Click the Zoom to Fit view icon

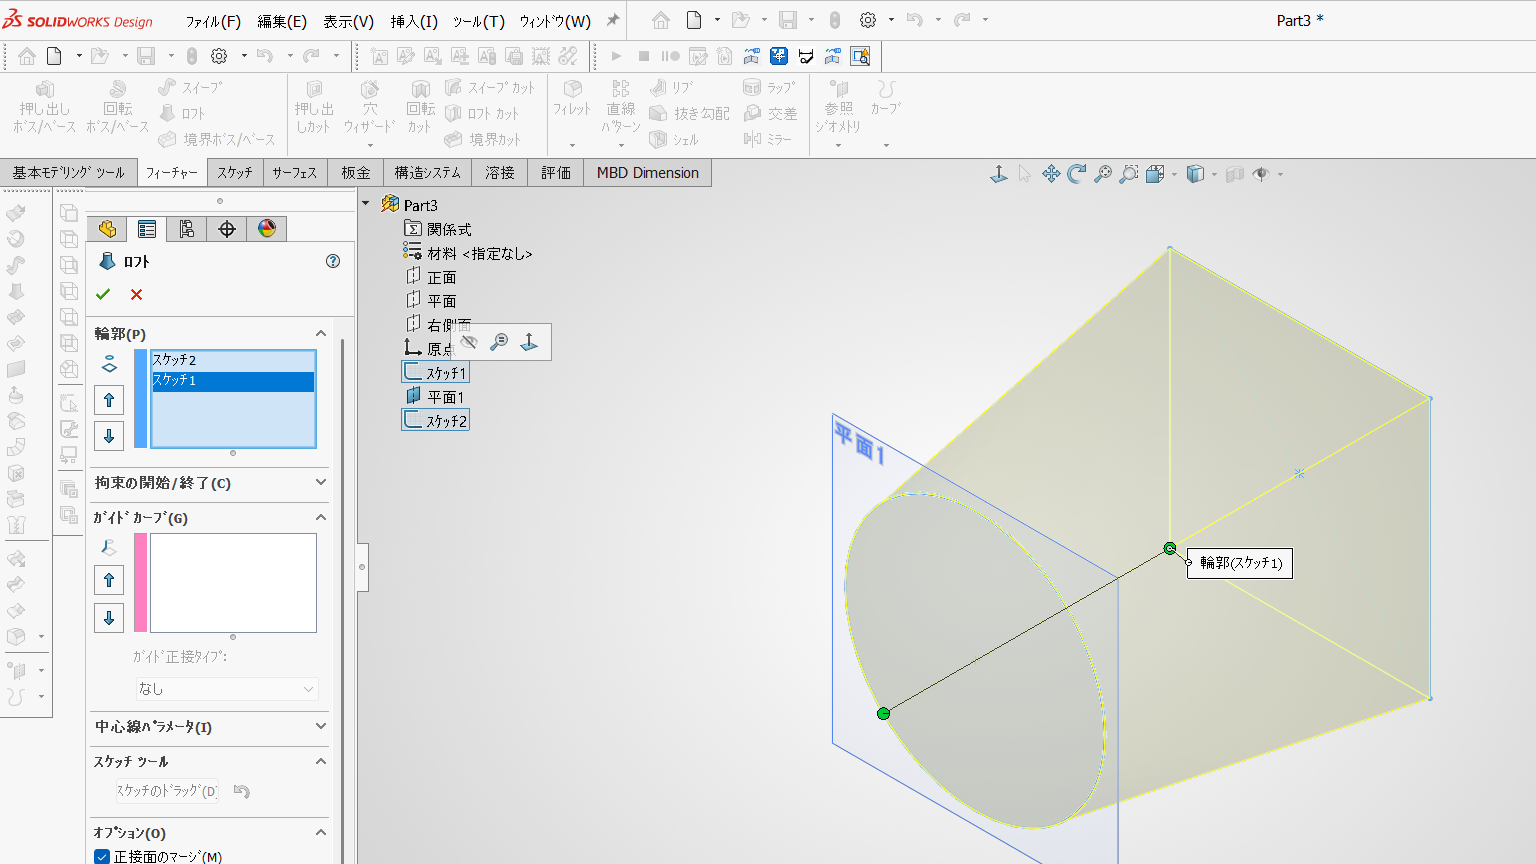pos(1103,174)
